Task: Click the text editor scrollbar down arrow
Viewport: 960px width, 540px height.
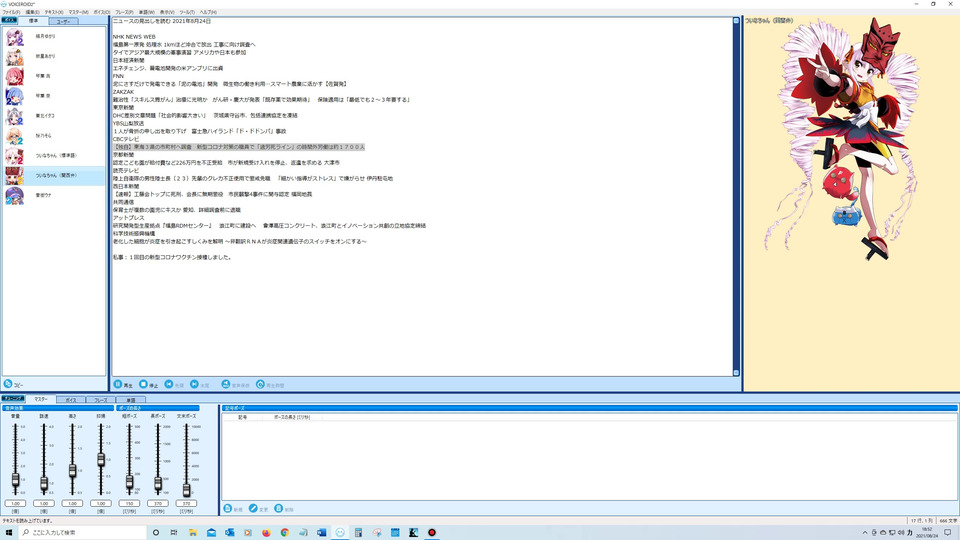Action: point(736,372)
